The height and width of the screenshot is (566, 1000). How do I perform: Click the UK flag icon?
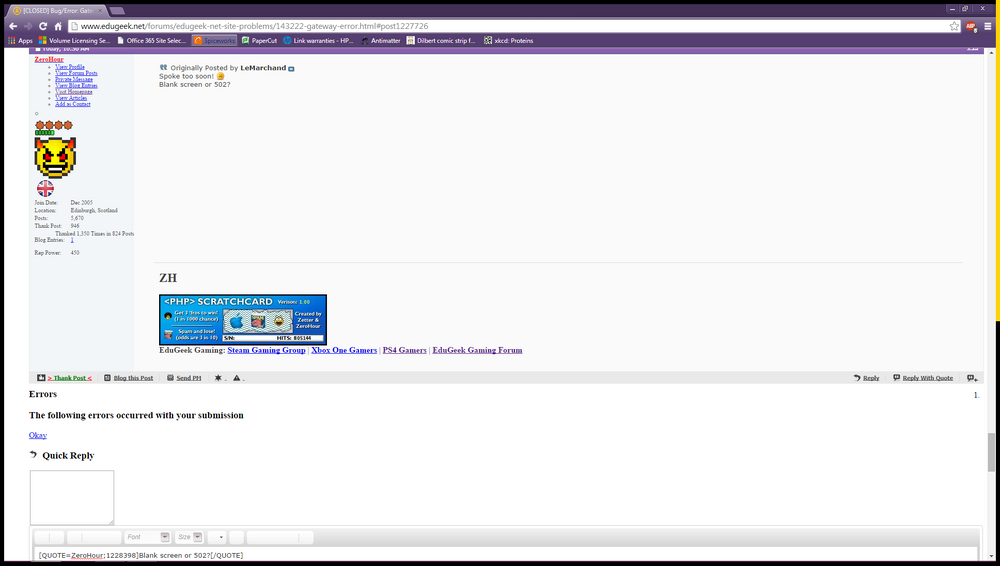coord(45,188)
